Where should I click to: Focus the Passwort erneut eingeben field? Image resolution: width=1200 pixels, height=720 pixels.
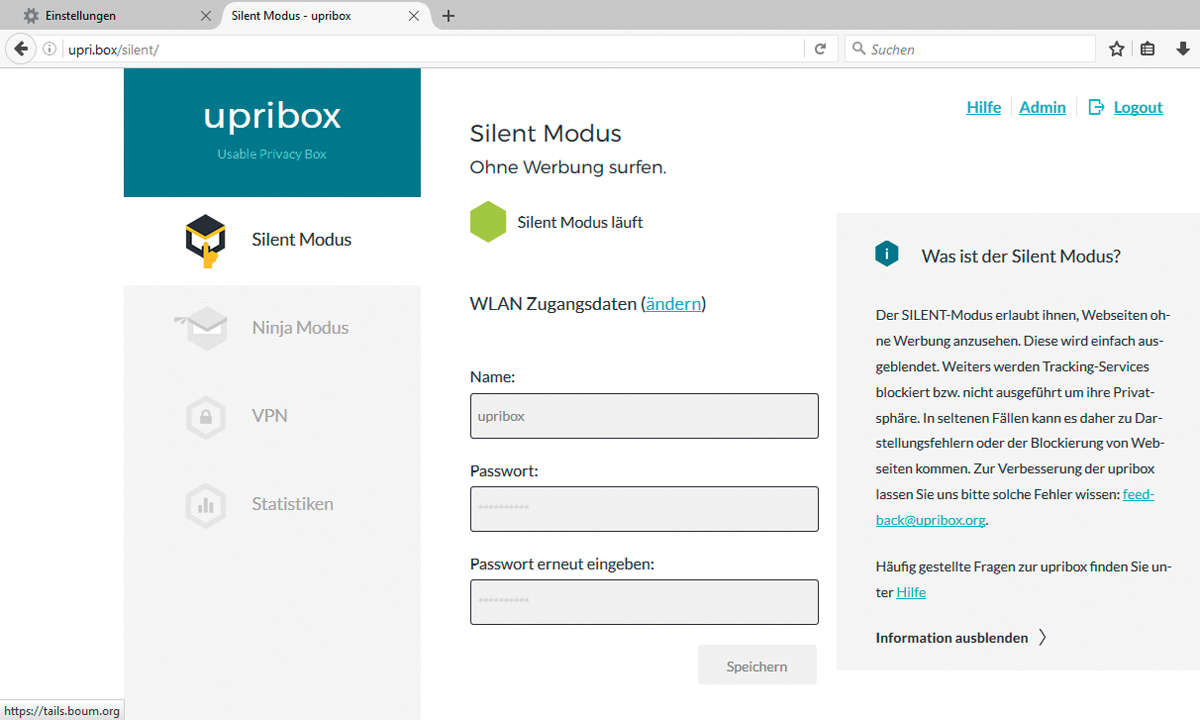pyautogui.click(x=644, y=602)
